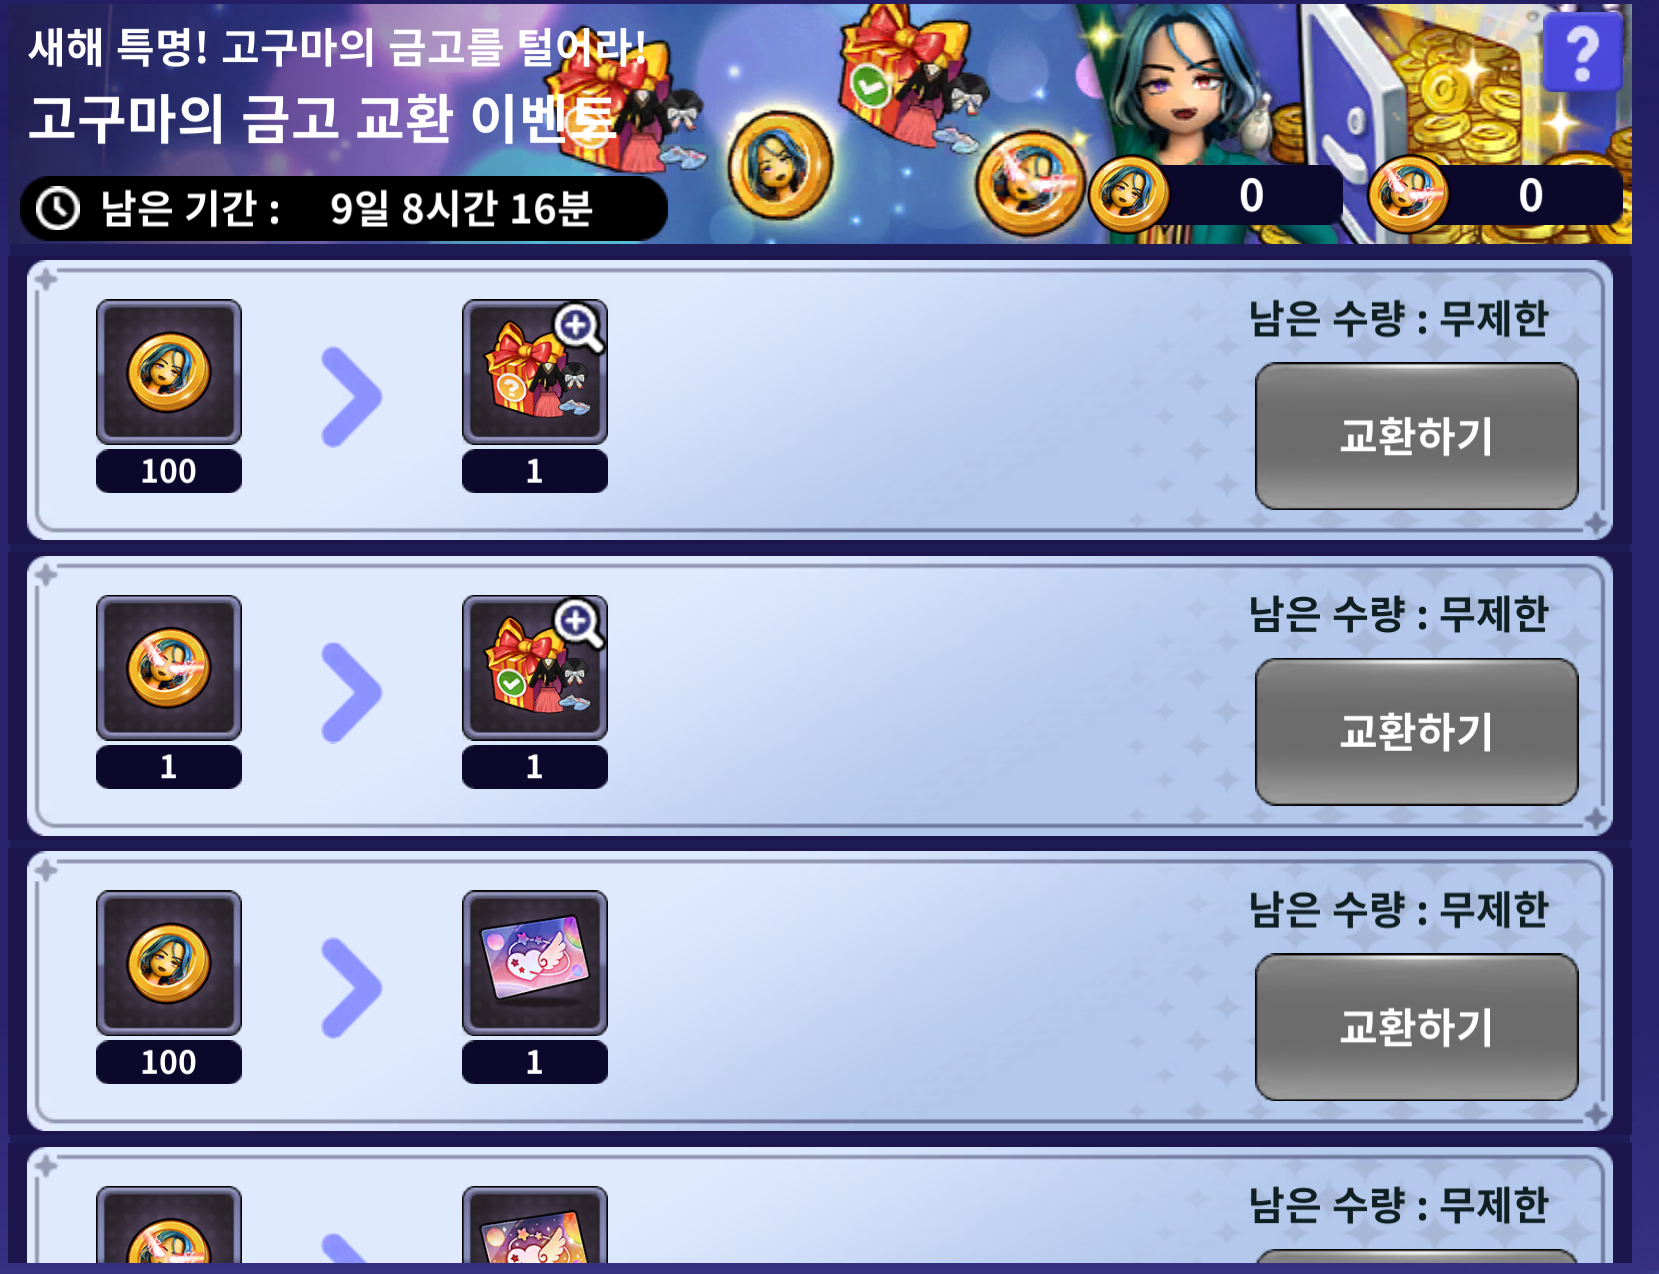Open the winged heart ticket reward in the third row
The height and width of the screenshot is (1274, 1659).
tap(535, 963)
